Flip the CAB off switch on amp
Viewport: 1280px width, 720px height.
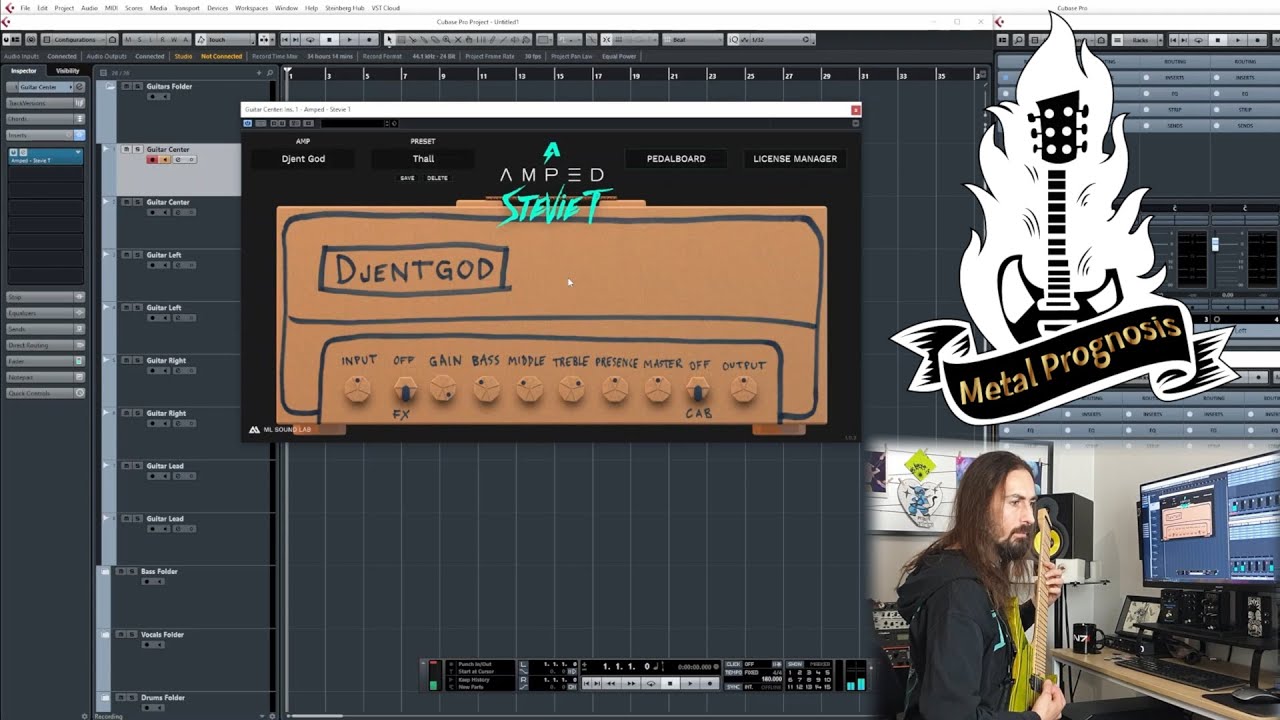[698, 389]
